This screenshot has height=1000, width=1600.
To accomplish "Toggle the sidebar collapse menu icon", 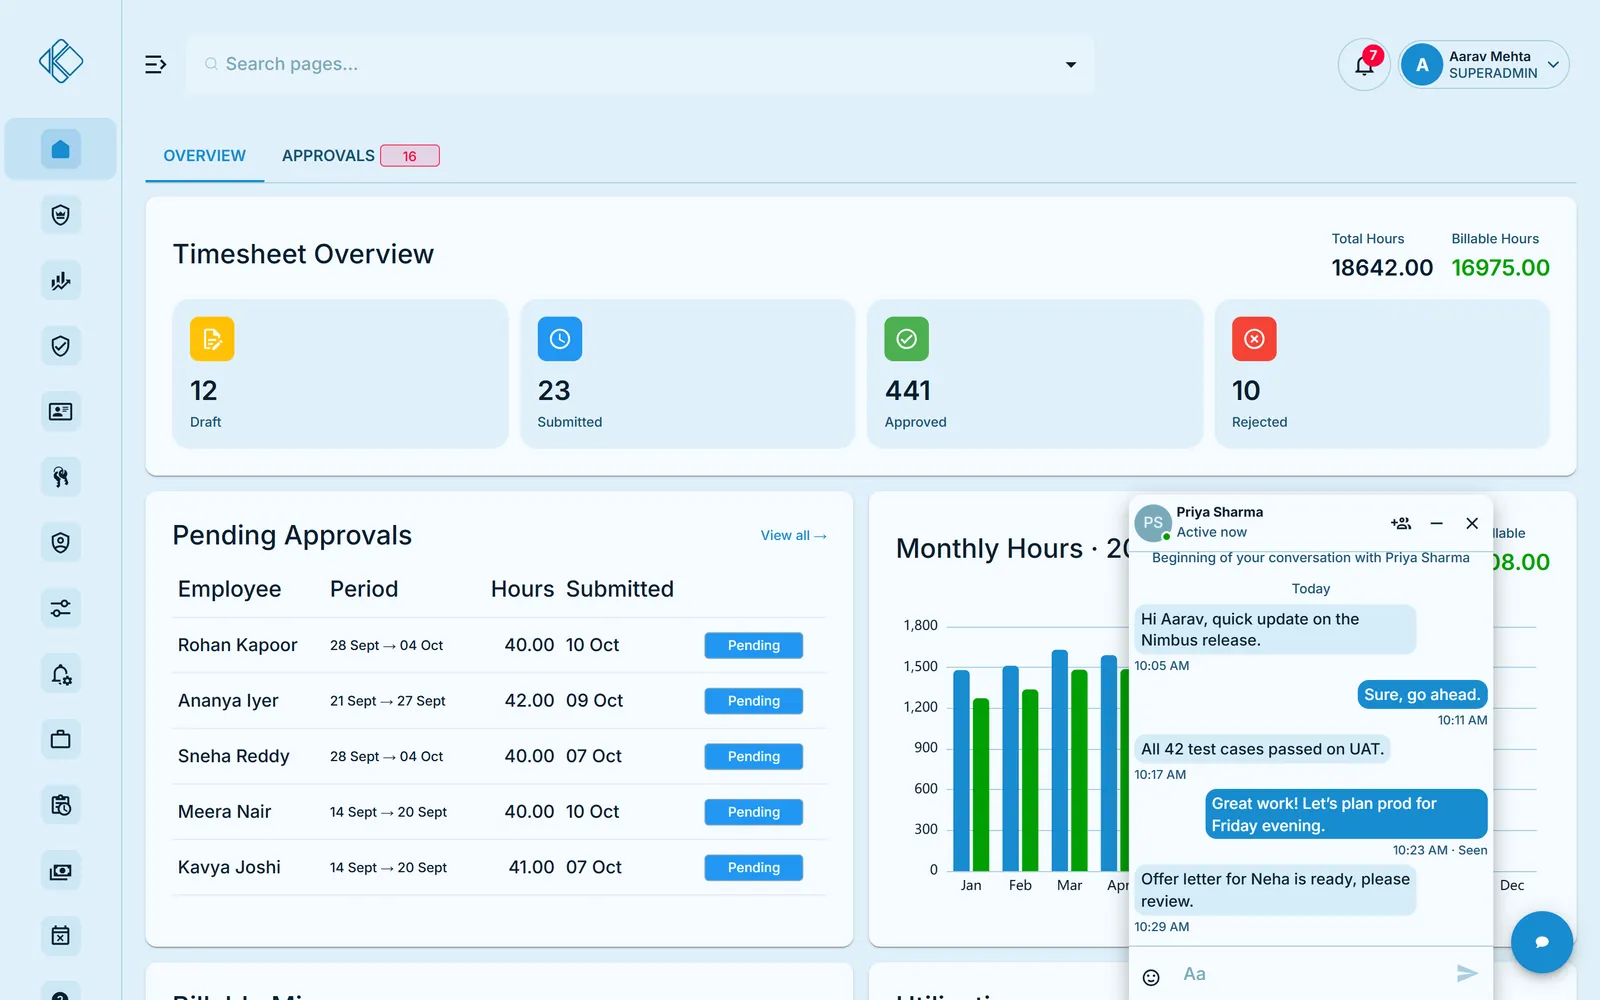I will click(x=156, y=64).
